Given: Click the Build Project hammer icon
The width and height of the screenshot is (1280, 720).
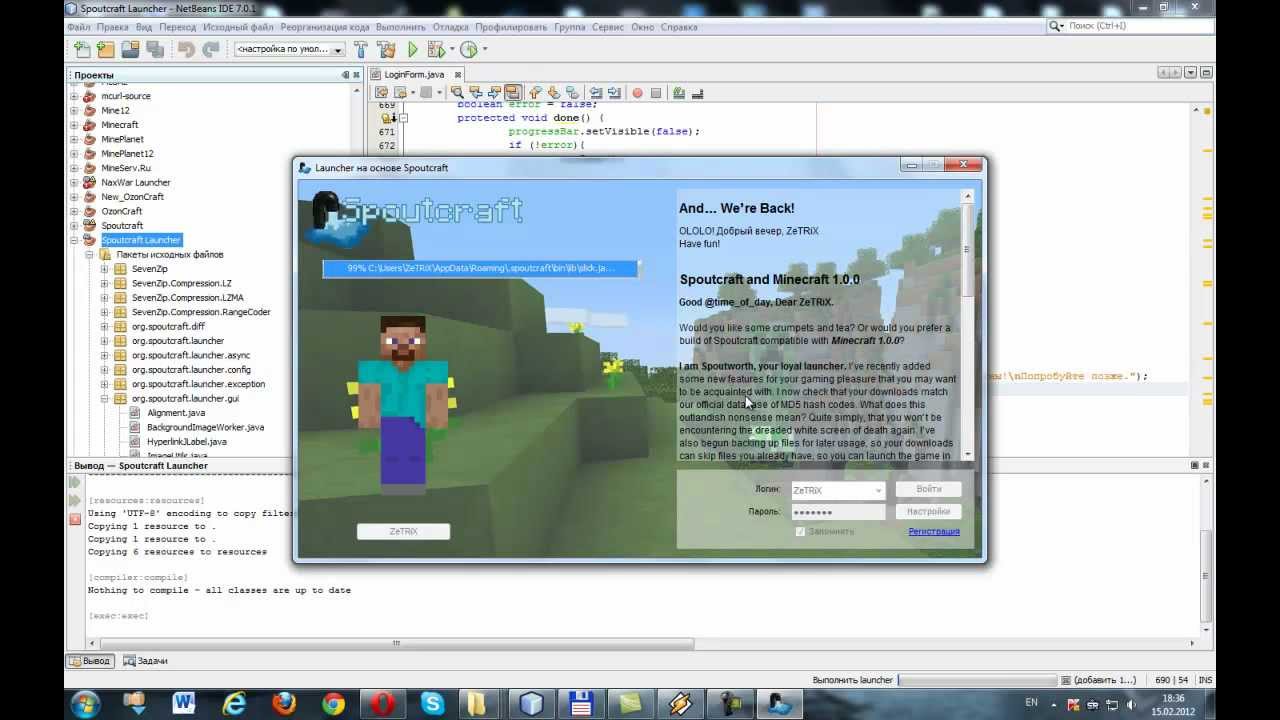Looking at the screenshot, I should (x=361, y=49).
